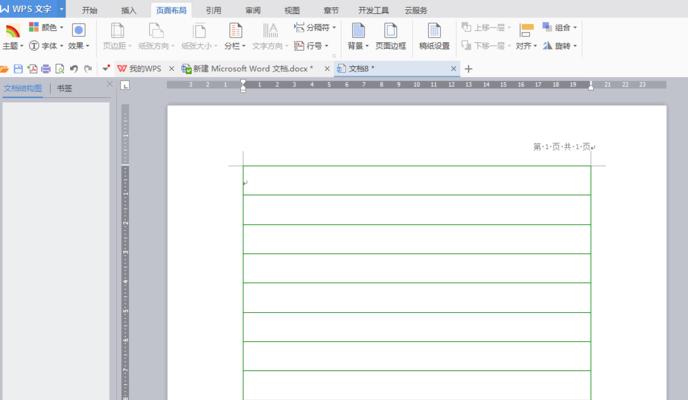Screen dimensions: 688x400
Task: Click the right indent marker on ruler
Action: pyautogui.click(x=591, y=87)
